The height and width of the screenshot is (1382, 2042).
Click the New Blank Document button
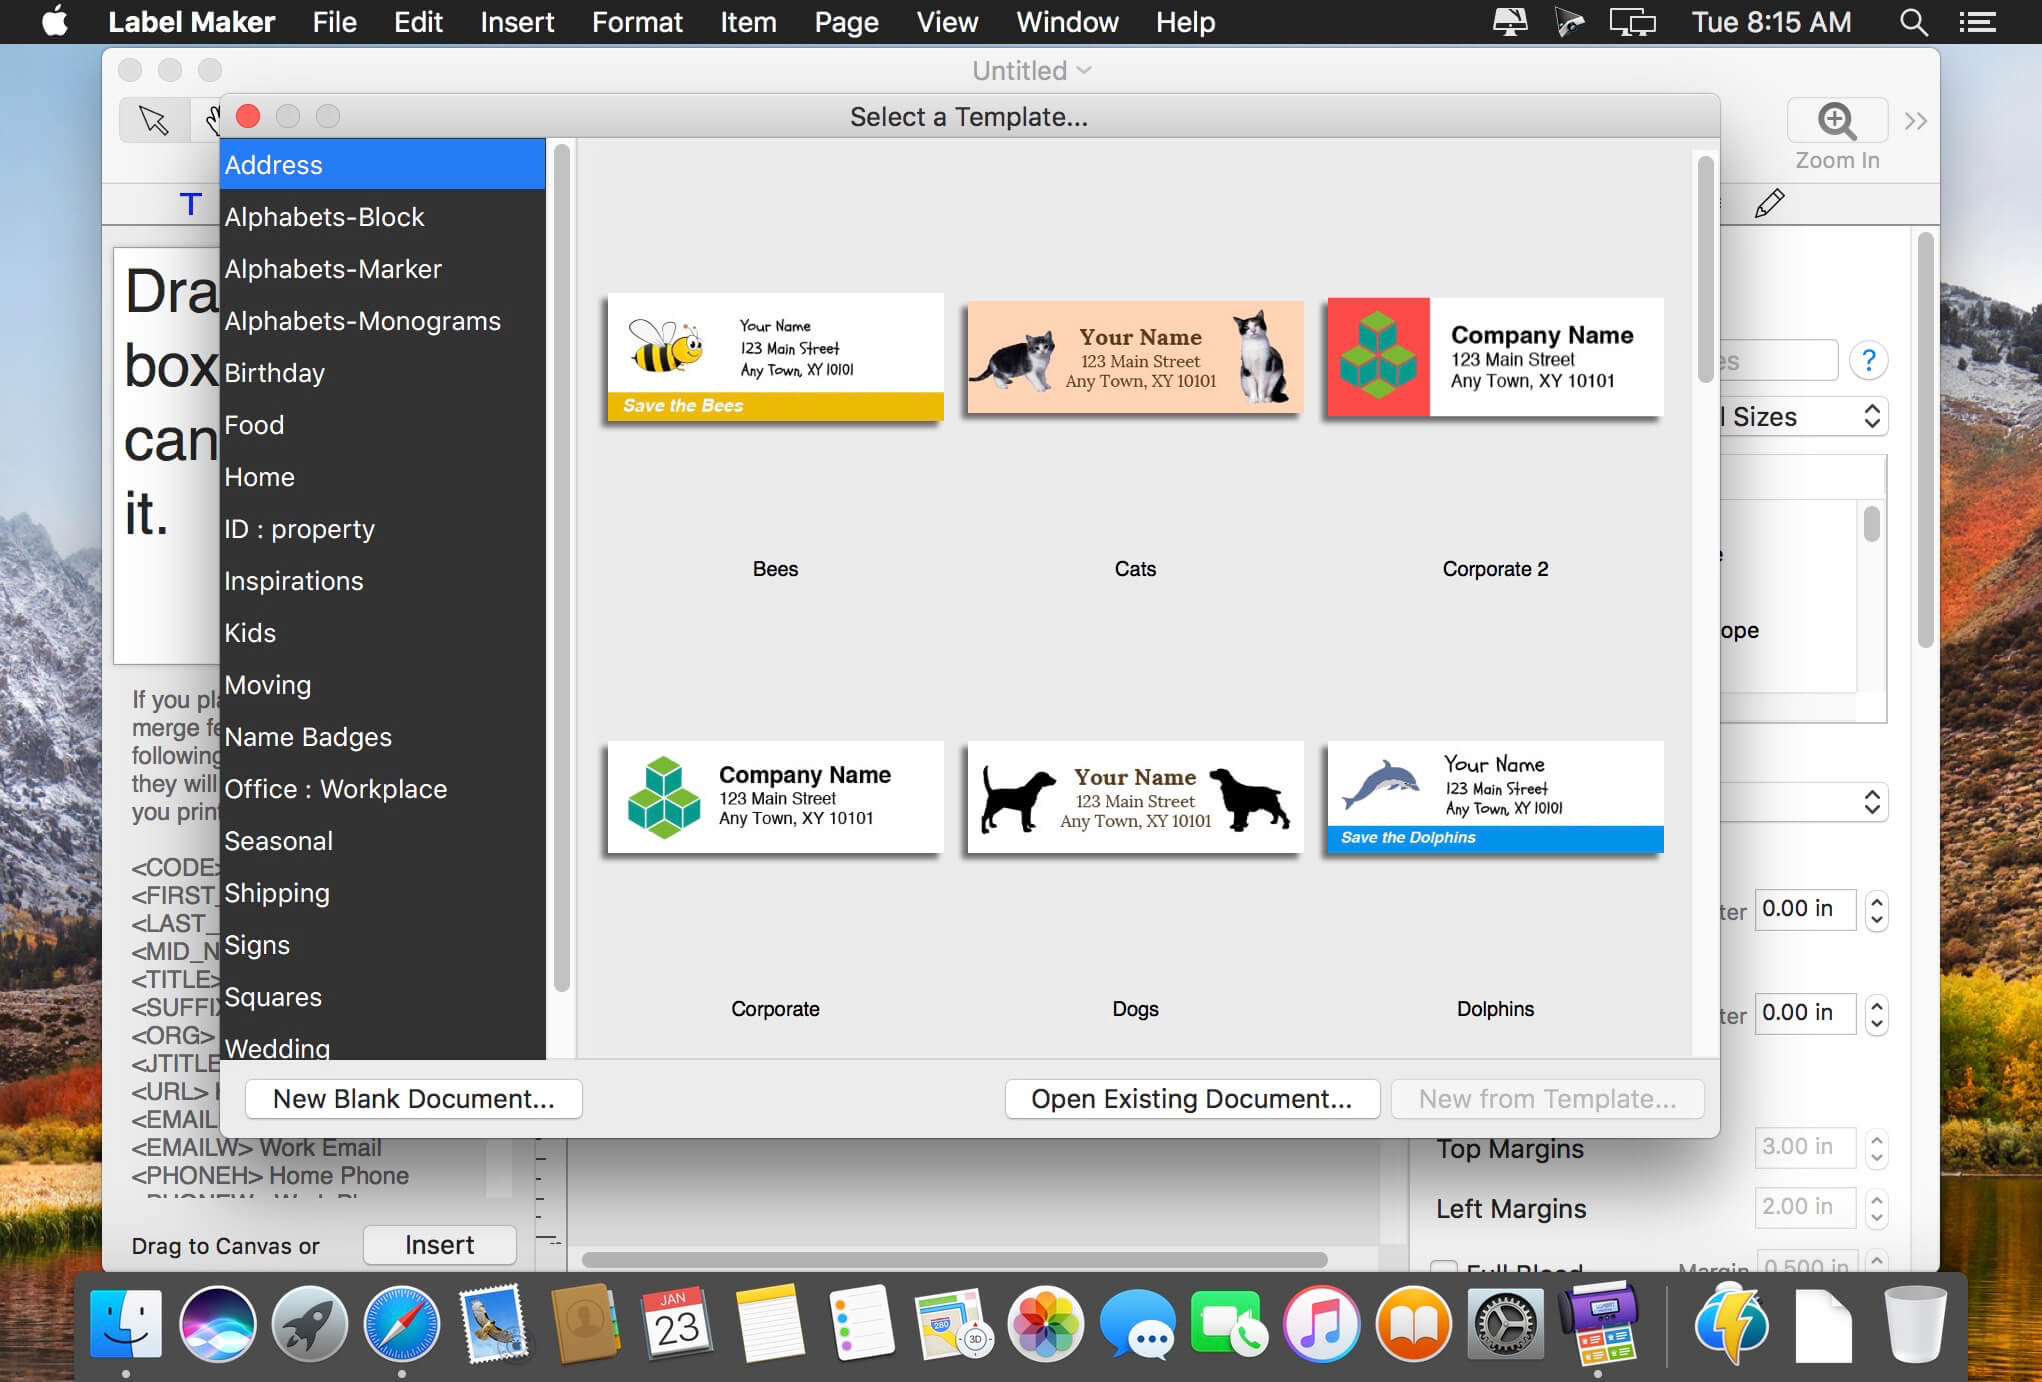point(413,1098)
